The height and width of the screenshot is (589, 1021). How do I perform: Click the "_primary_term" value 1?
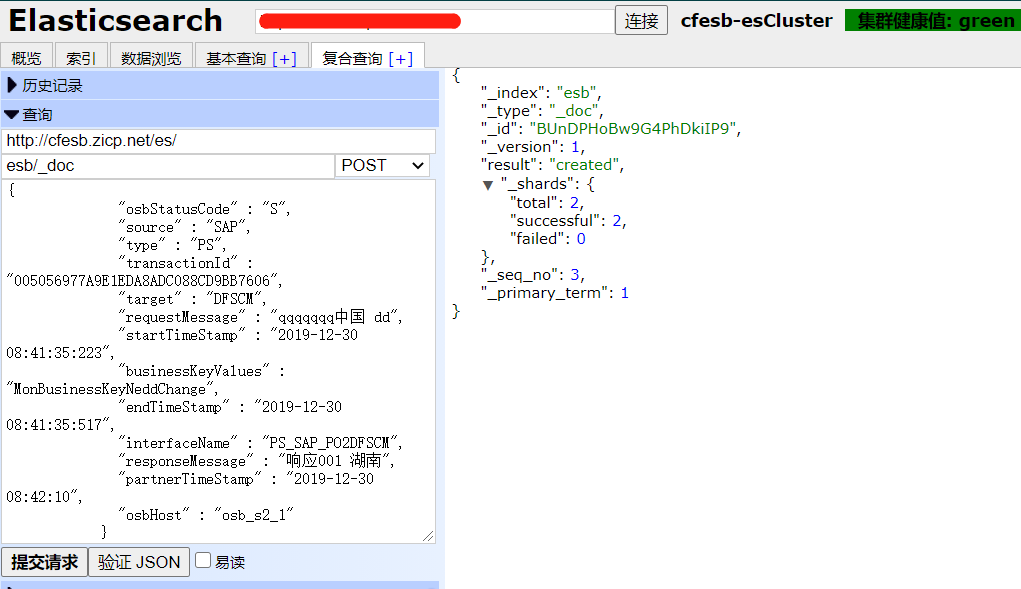pos(624,293)
